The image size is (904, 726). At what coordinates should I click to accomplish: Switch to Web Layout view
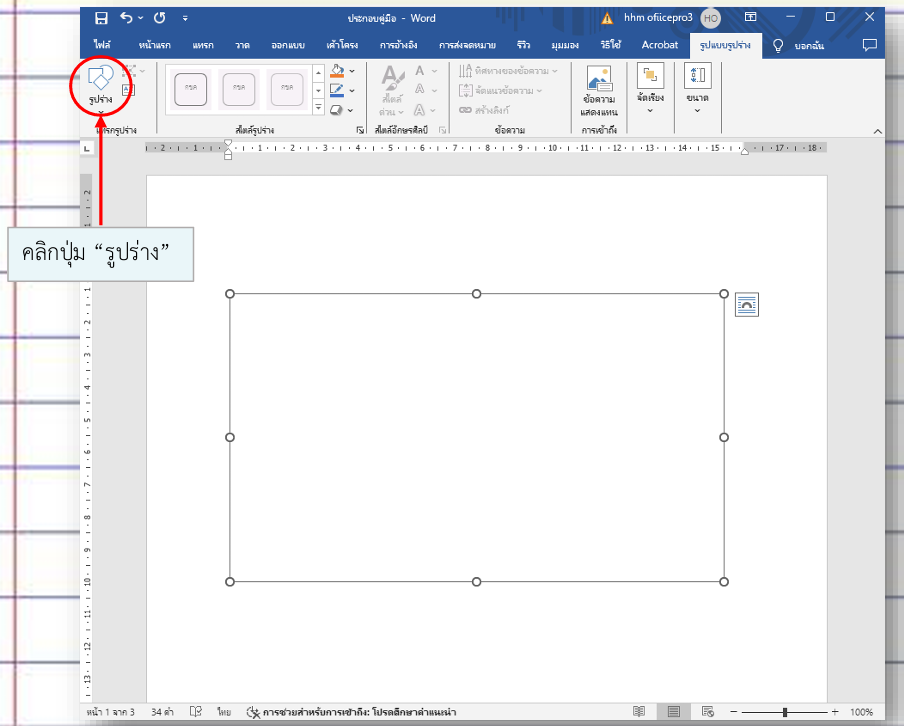[707, 711]
